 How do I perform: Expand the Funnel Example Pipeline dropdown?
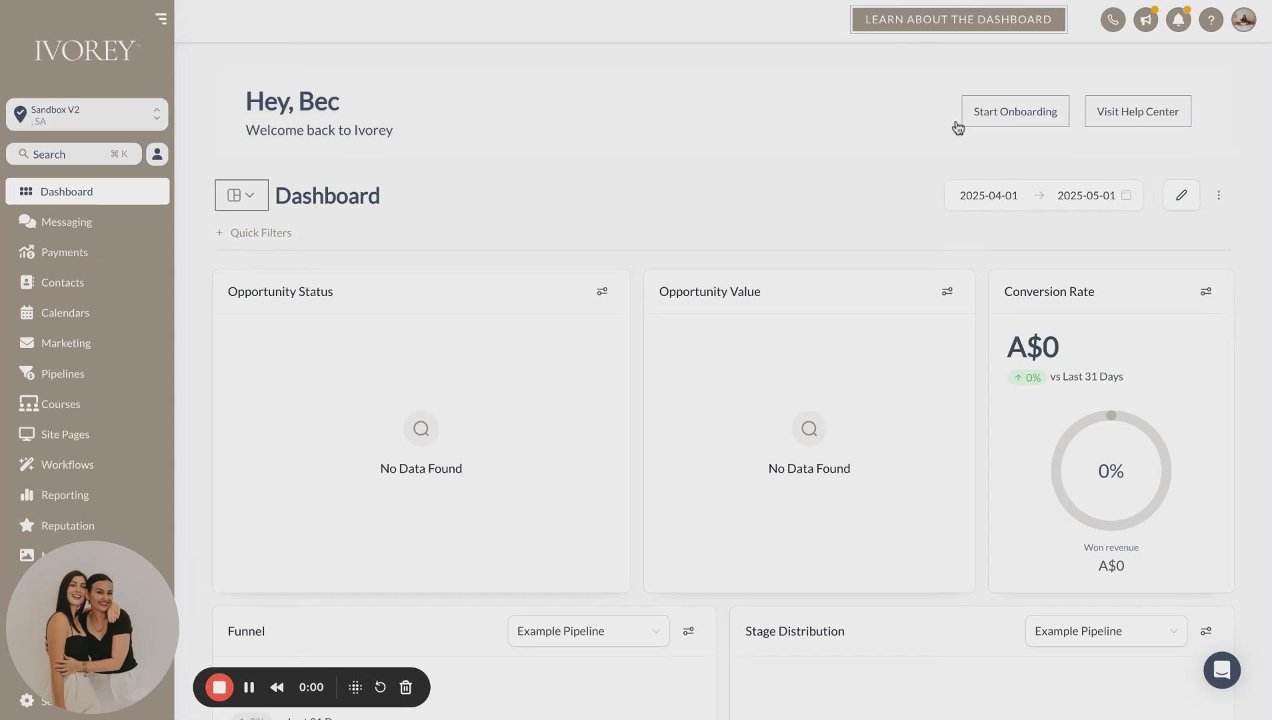(588, 631)
